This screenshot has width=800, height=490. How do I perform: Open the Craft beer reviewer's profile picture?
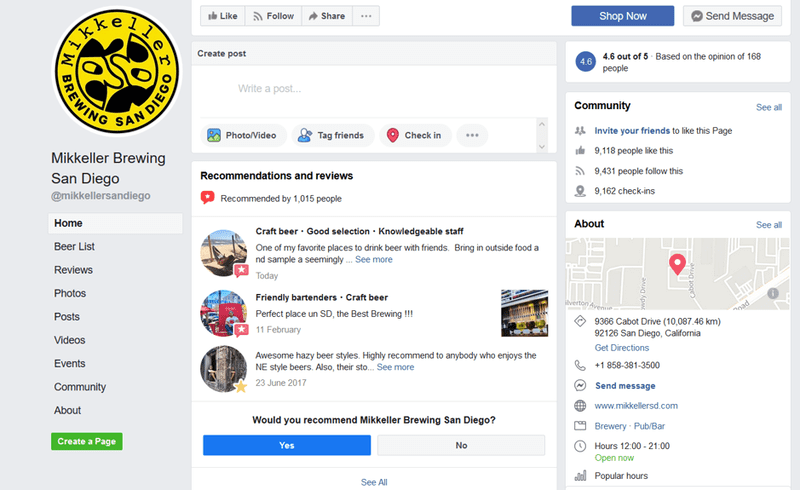tap(223, 253)
